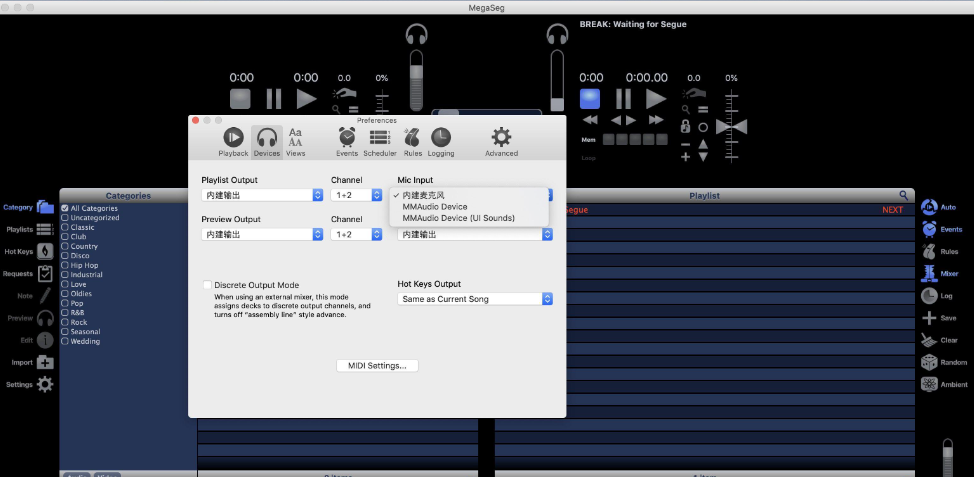Select MMAudio Device mic input option
This screenshot has width=974, height=477.
point(435,207)
